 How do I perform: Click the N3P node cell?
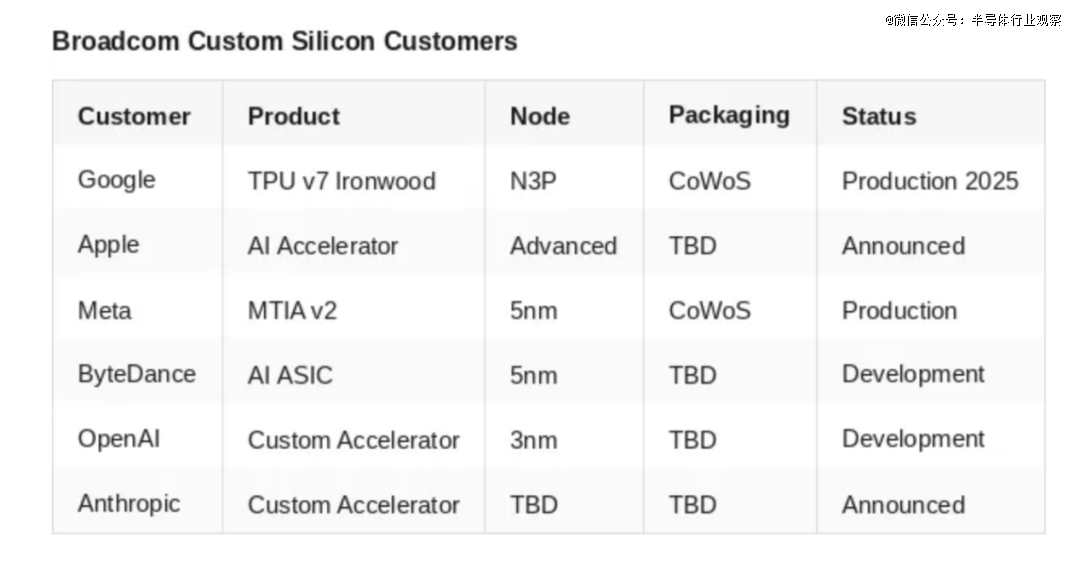pyautogui.click(x=533, y=181)
